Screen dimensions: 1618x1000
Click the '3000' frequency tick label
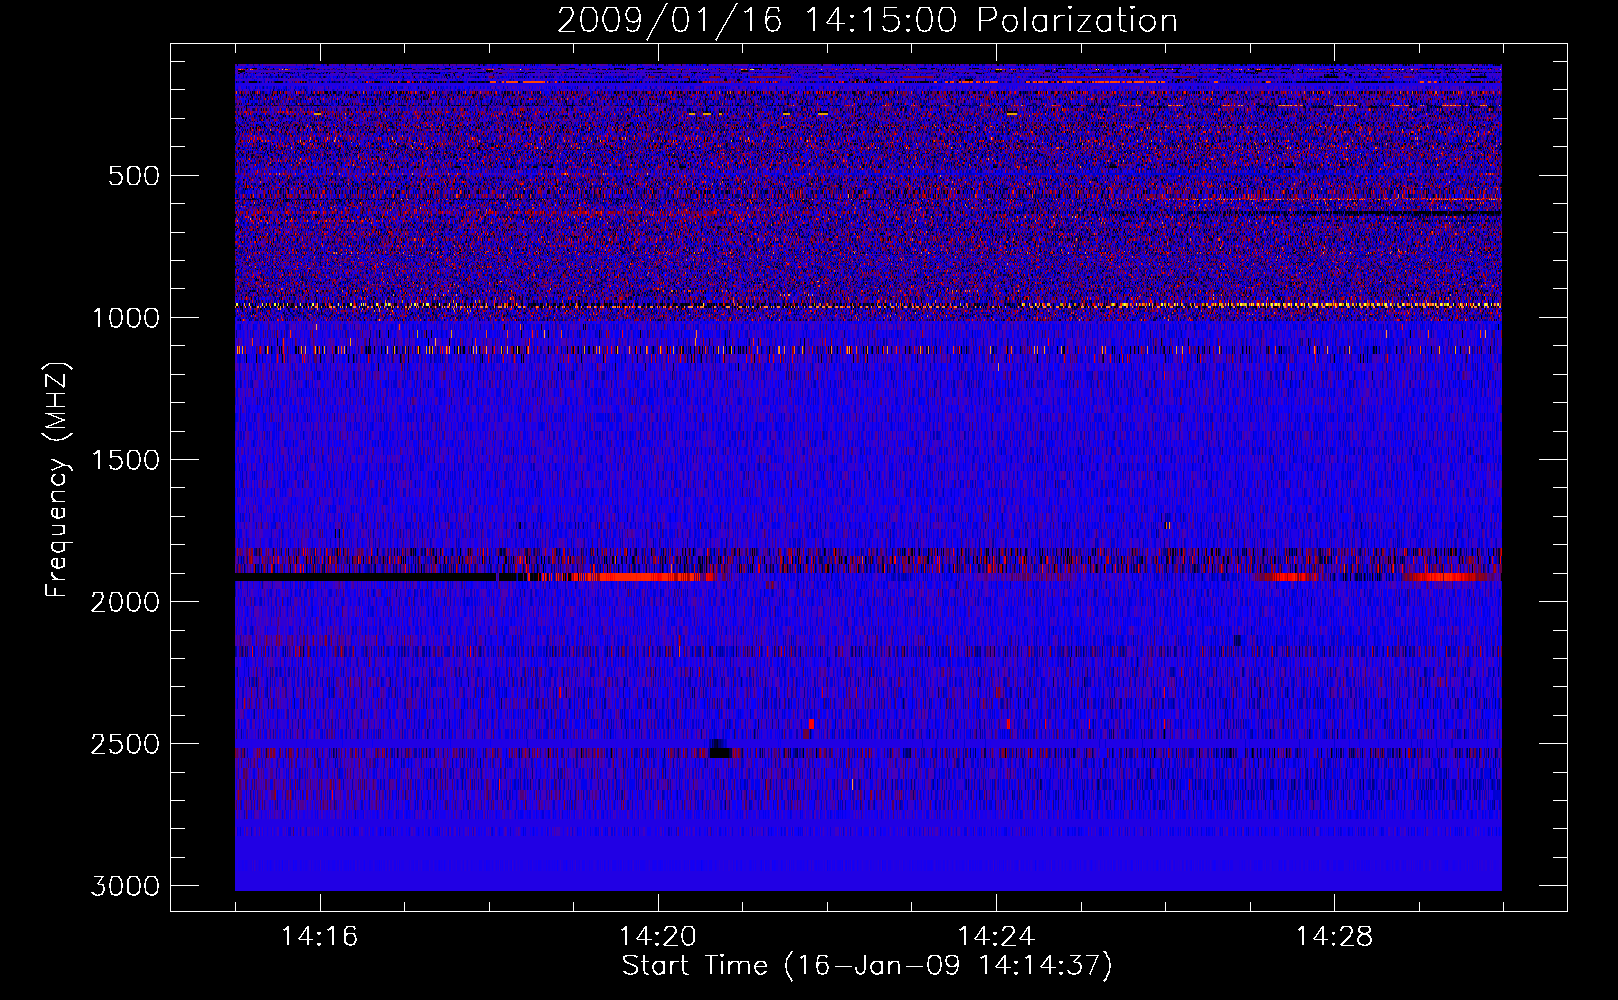click(125, 886)
